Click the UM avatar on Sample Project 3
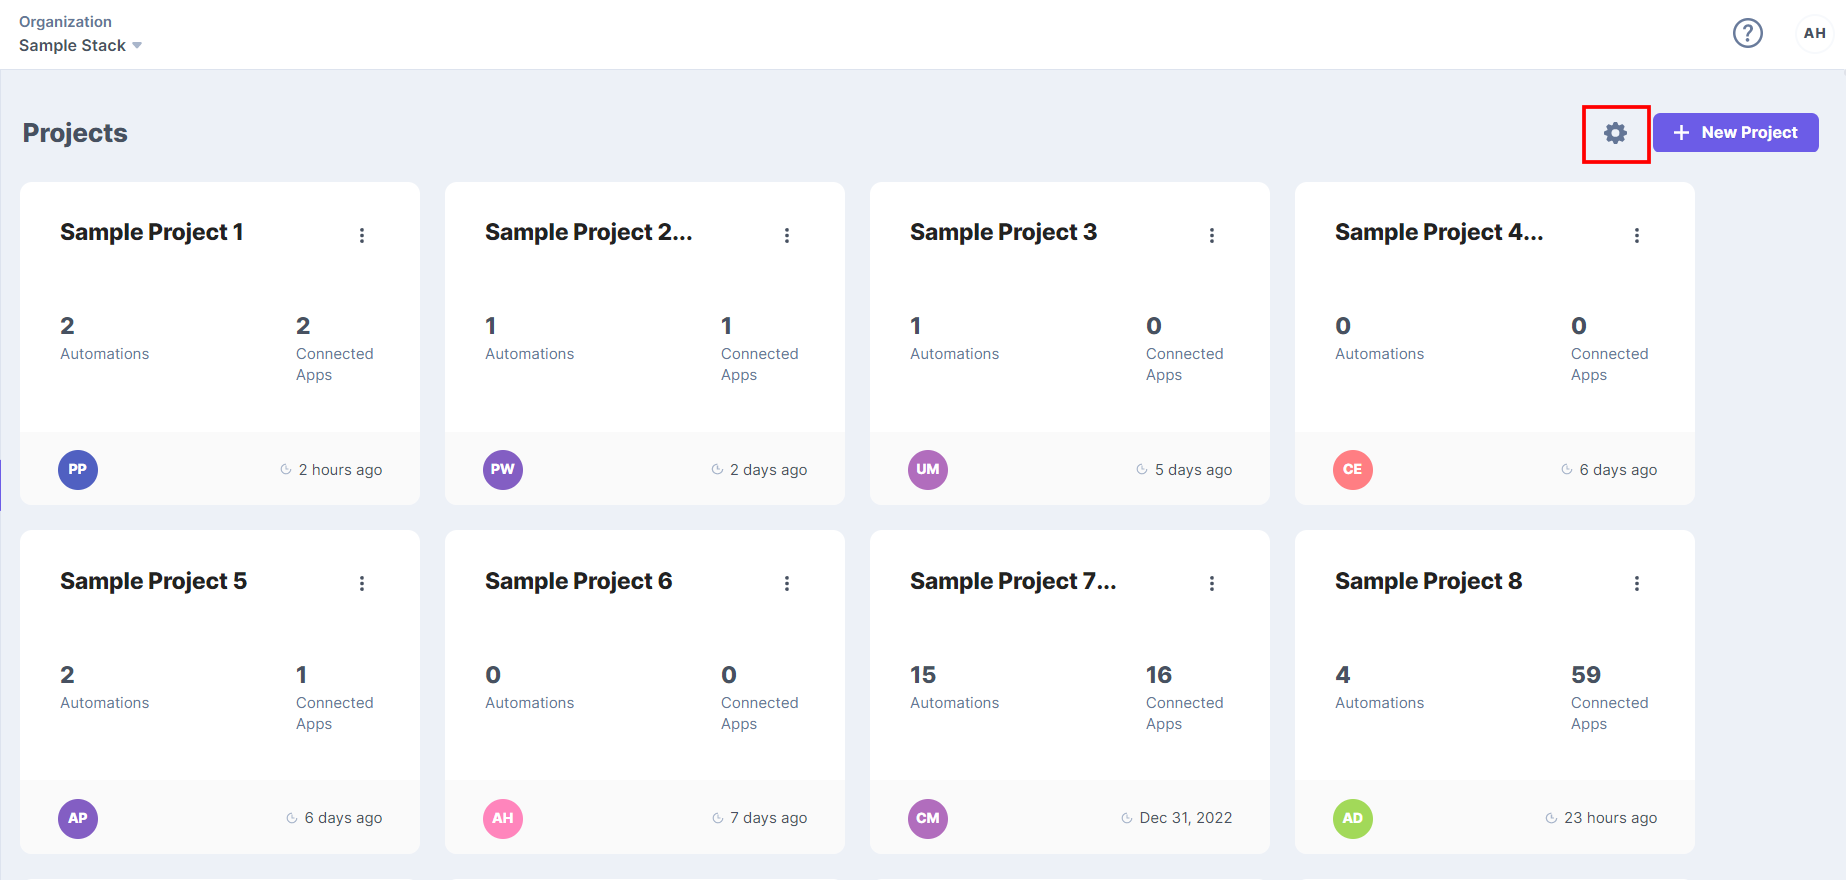Screen dimensions: 1846x880 point(928,469)
